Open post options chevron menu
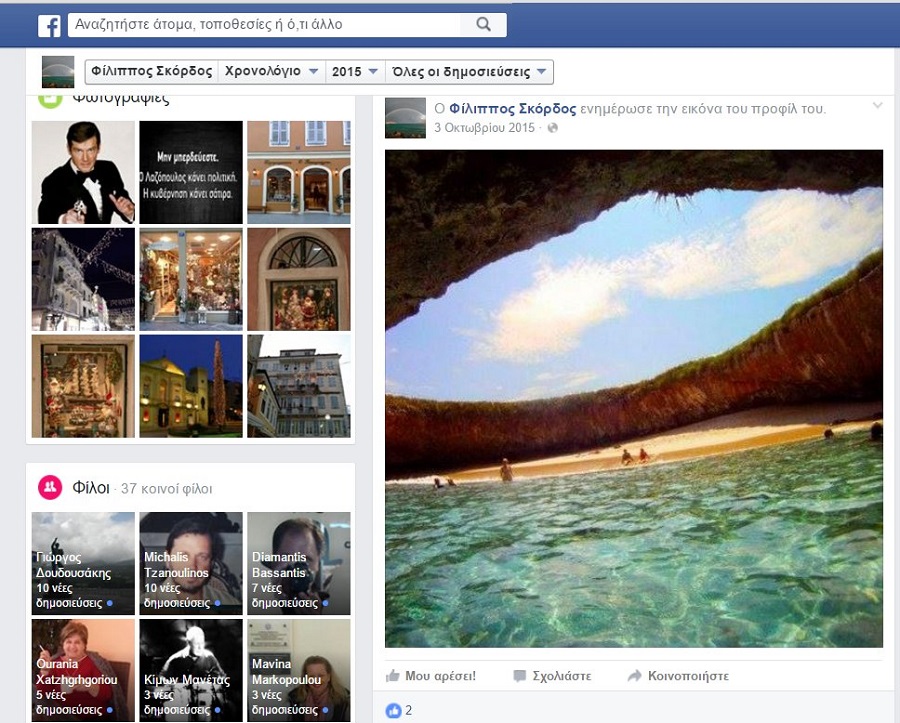The image size is (900, 723). pyautogui.click(x=877, y=106)
